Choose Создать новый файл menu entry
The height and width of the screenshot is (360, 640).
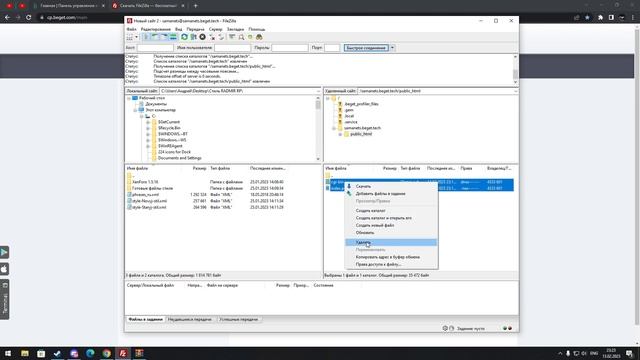(x=391, y=226)
